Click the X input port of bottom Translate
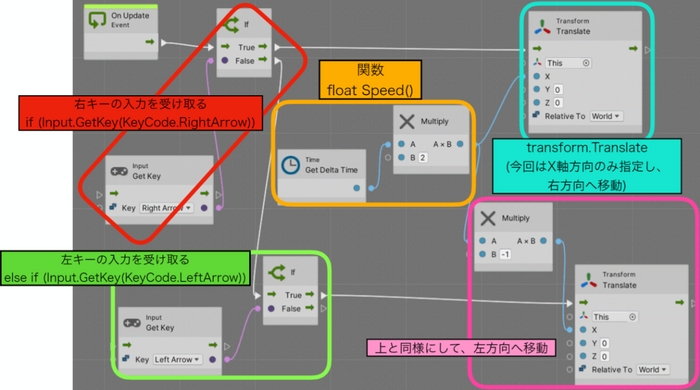 pyautogui.click(x=583, y=330)
